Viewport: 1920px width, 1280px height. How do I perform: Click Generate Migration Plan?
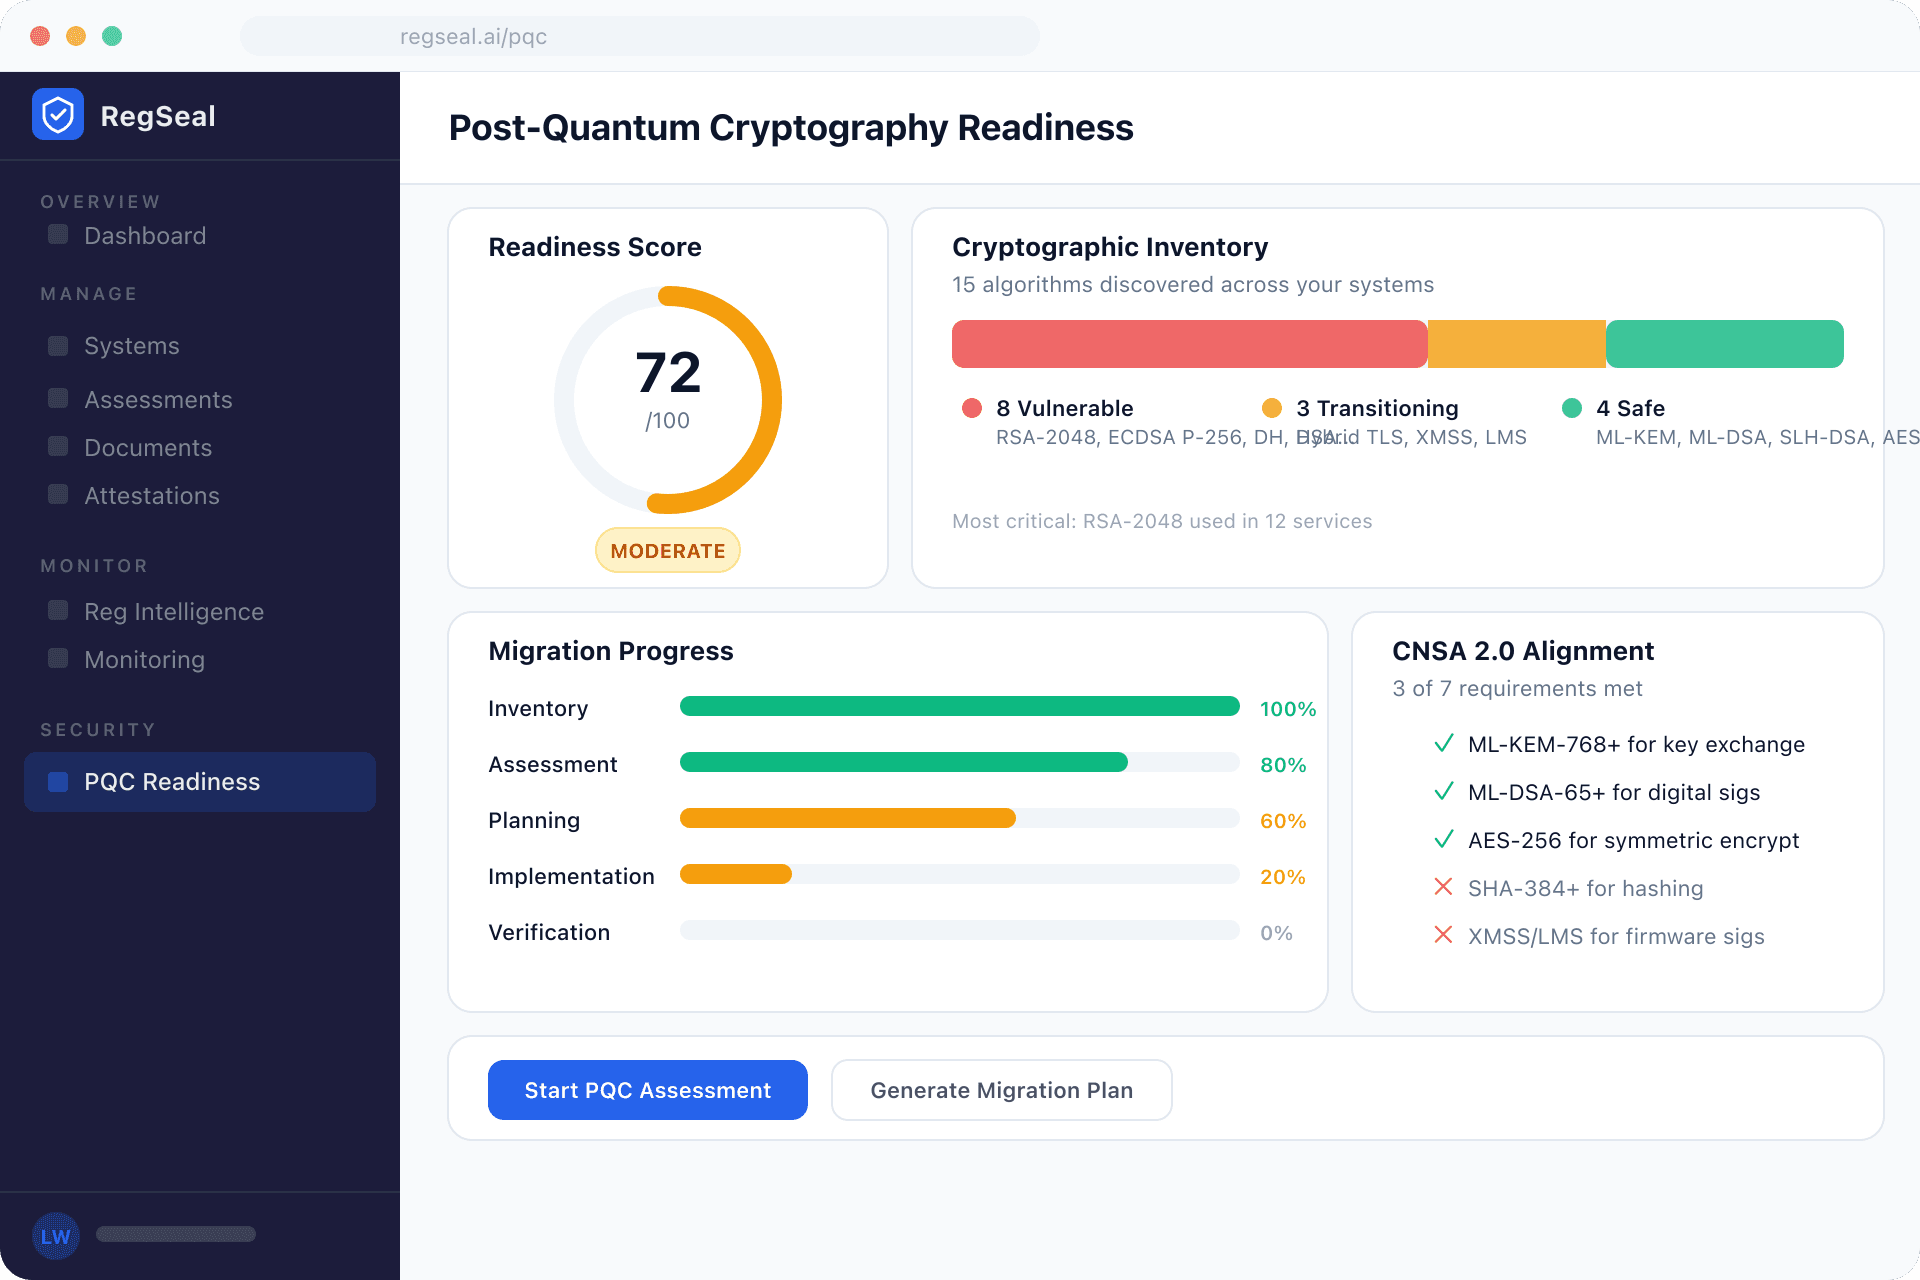[1001, 1089]
